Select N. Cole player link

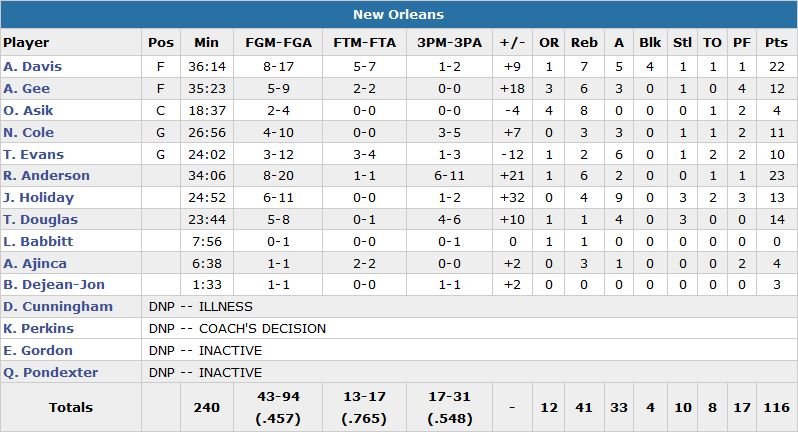pyautogui.click(x=28, y=133)
